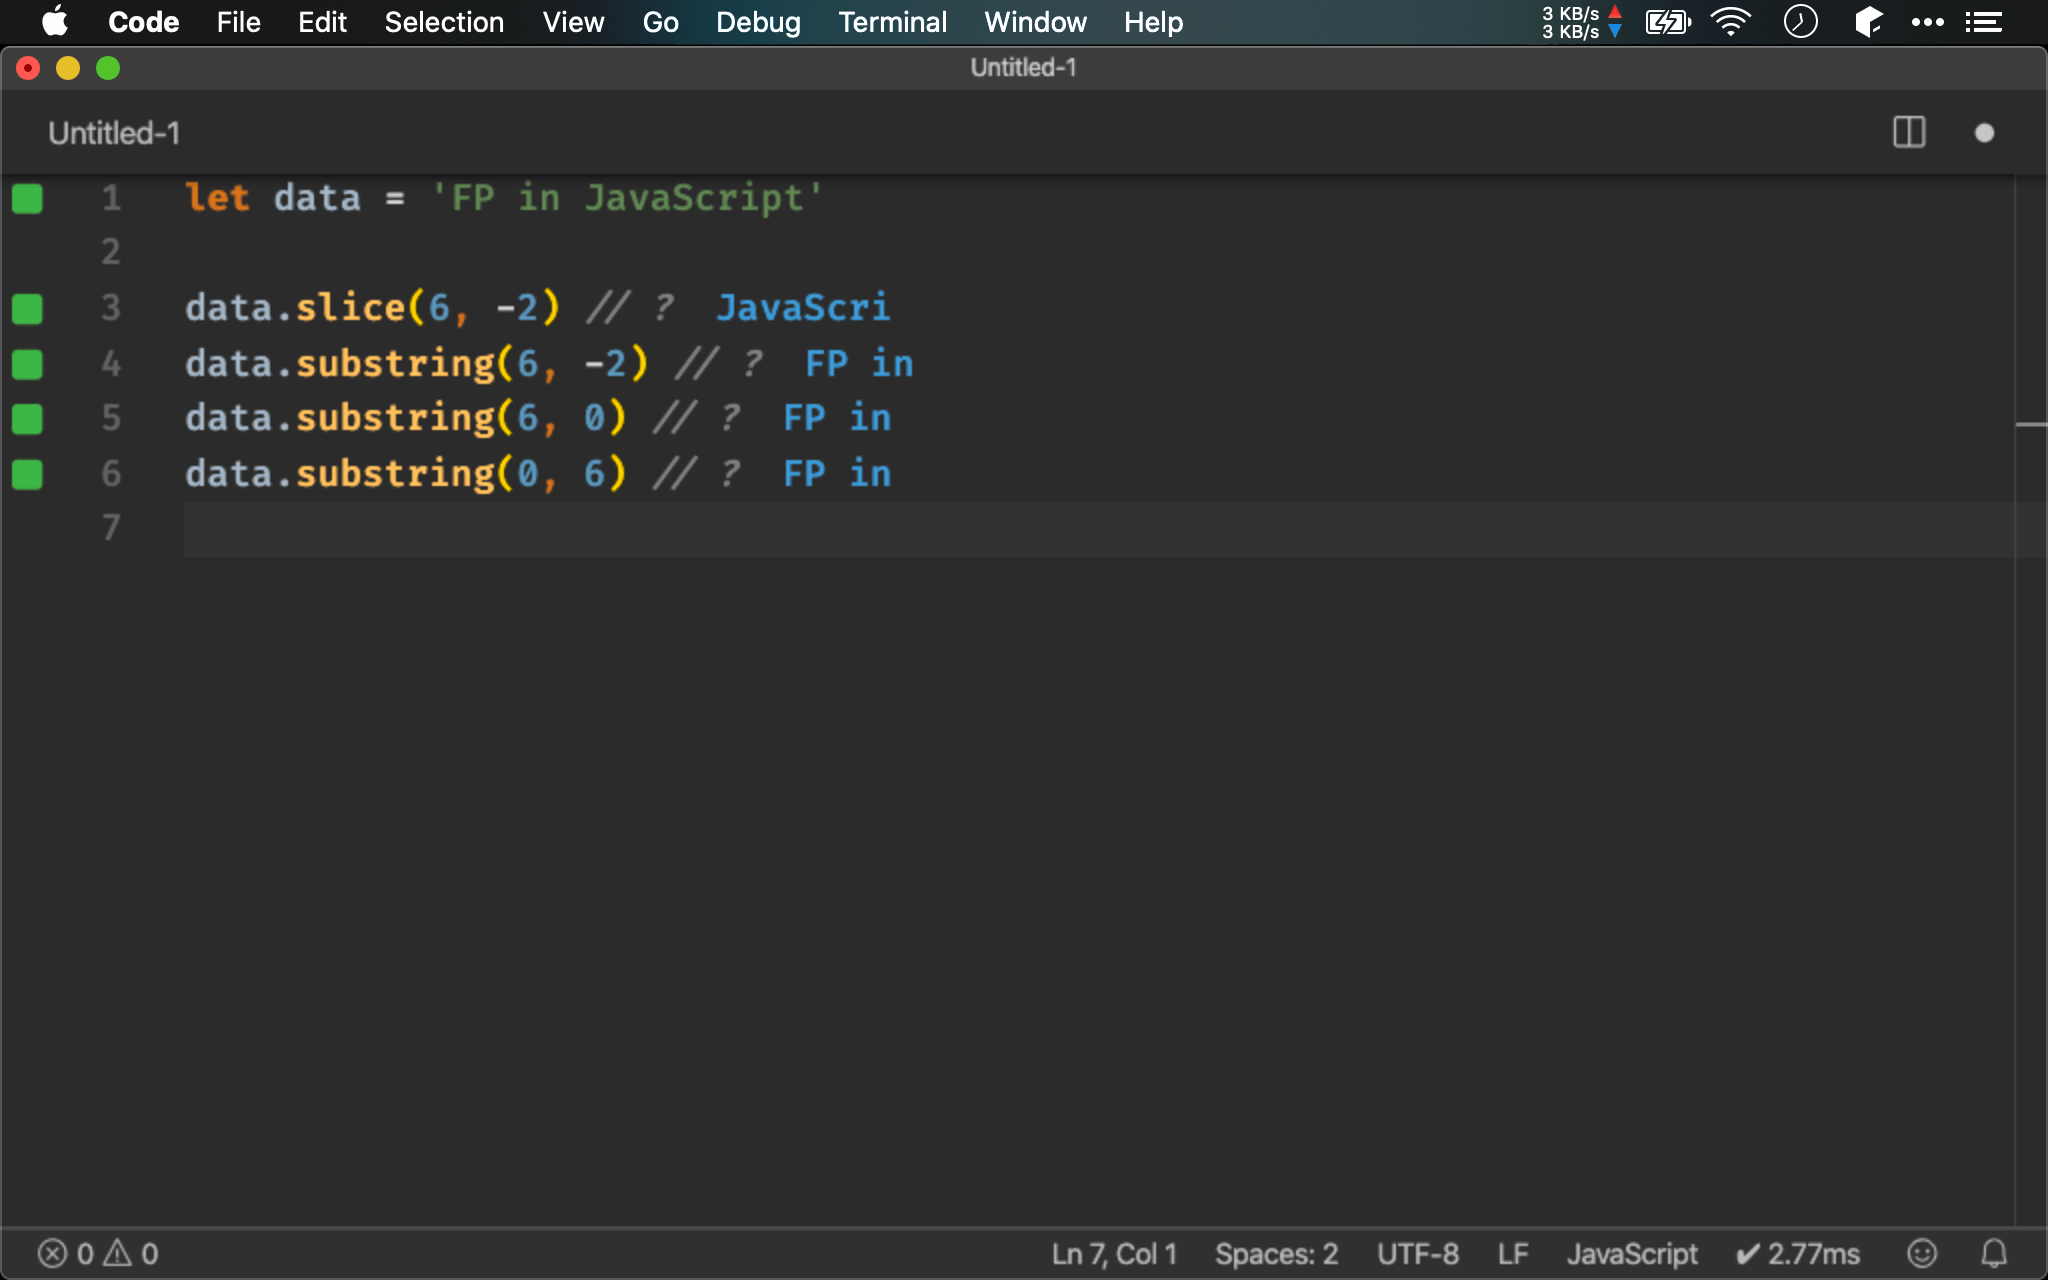Open the UTF-8 encoding selector
Screen dimensions: 2048x1280
point(1417,1253)
